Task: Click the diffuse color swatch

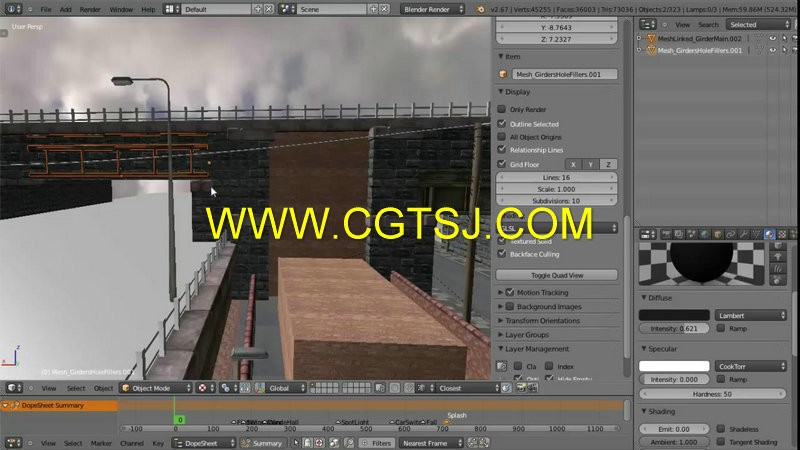Action: [x=674, y=315]
